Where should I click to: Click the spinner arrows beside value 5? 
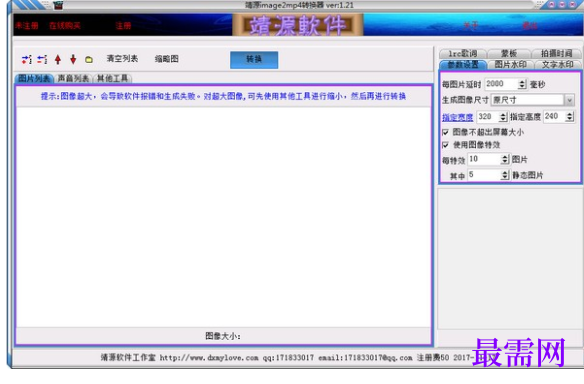click(x=505, y=175)
